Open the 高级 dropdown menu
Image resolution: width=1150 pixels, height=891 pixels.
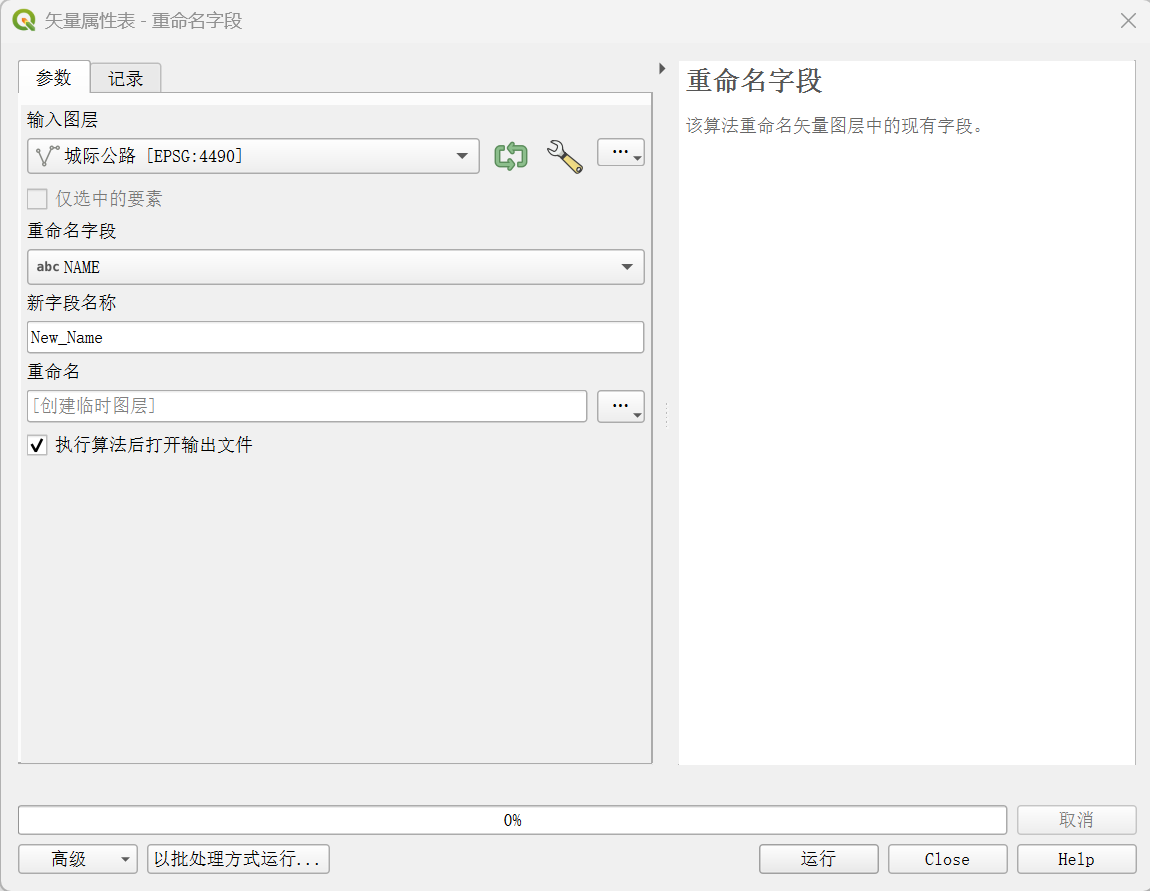(78, 859)
